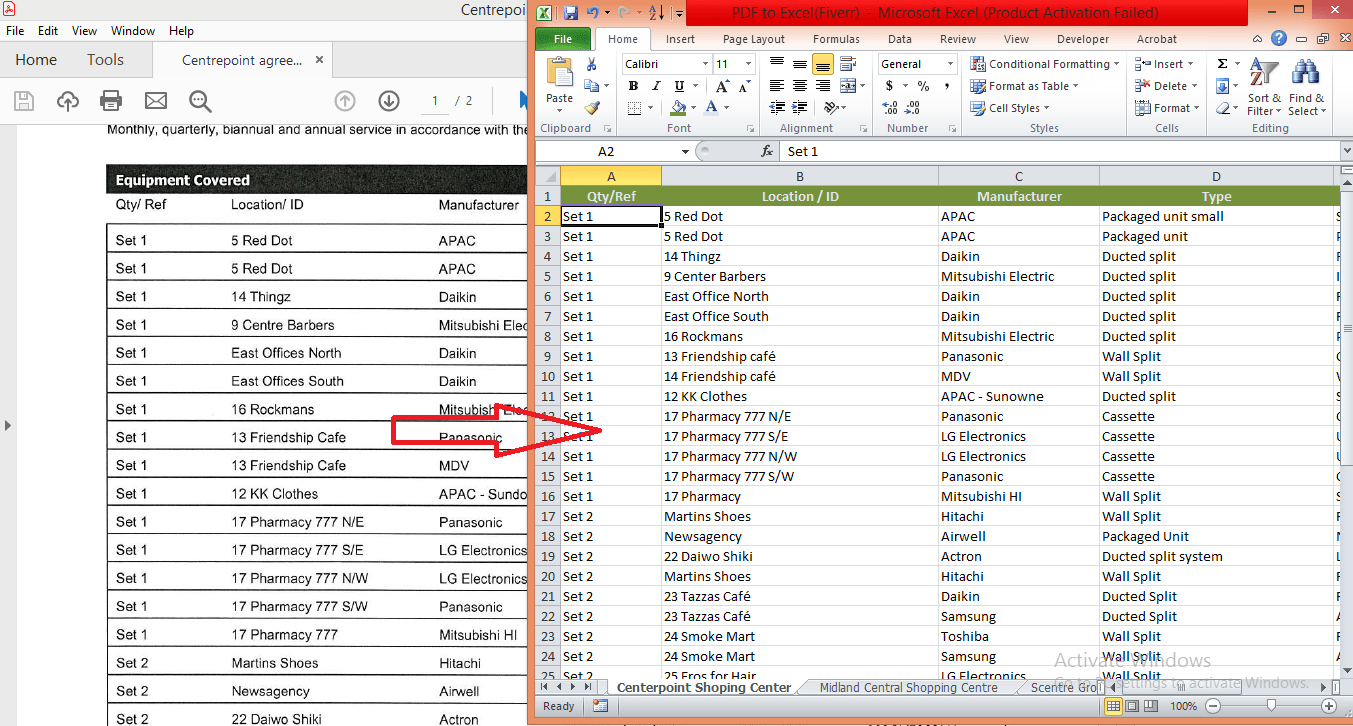Open the Cell Styles dropdown
This screenshot has height=726, width=1353.
click(1011, 108)
